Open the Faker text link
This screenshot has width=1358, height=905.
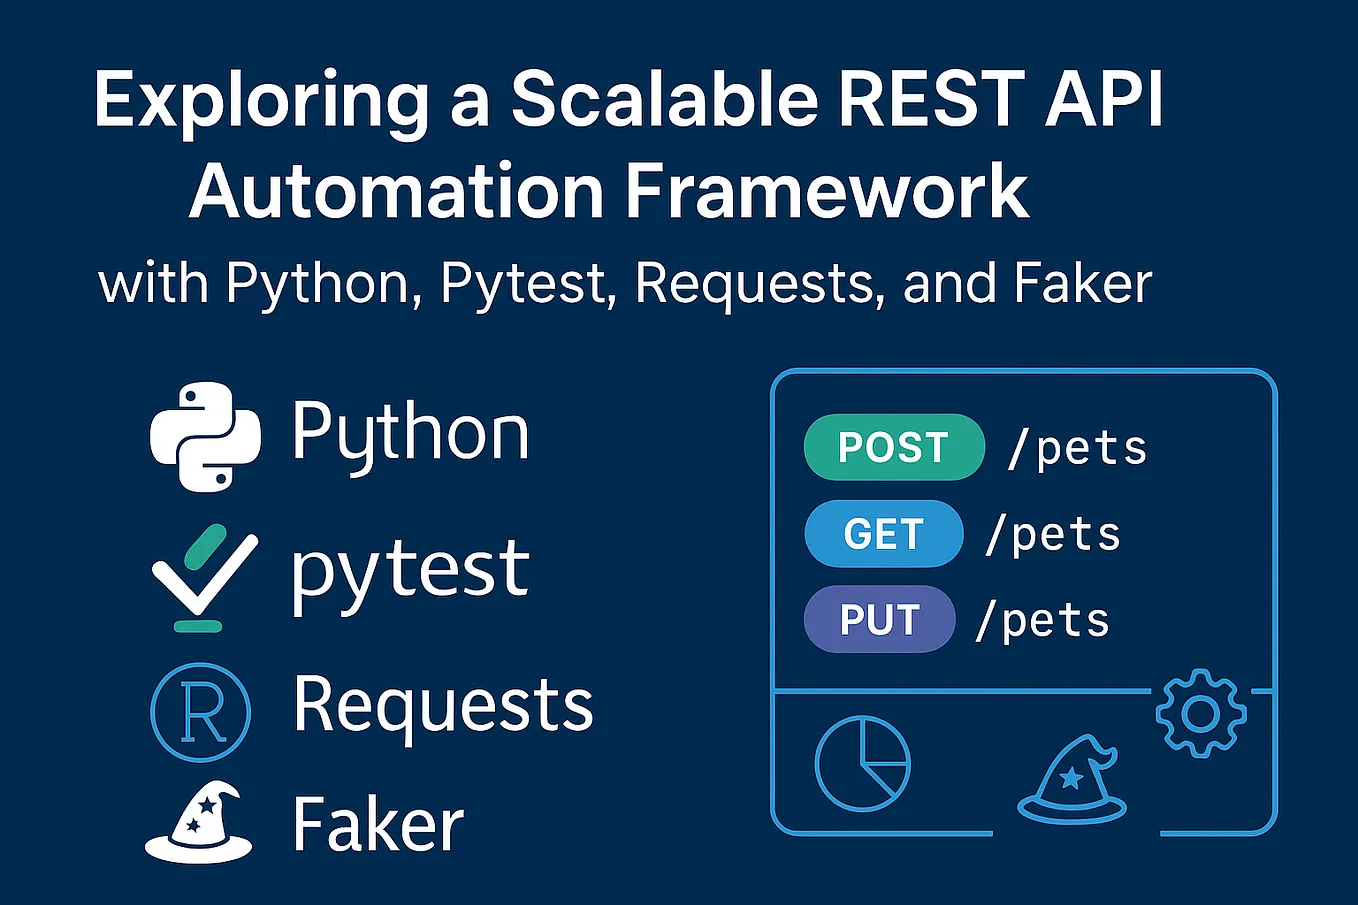click(376, 822)
